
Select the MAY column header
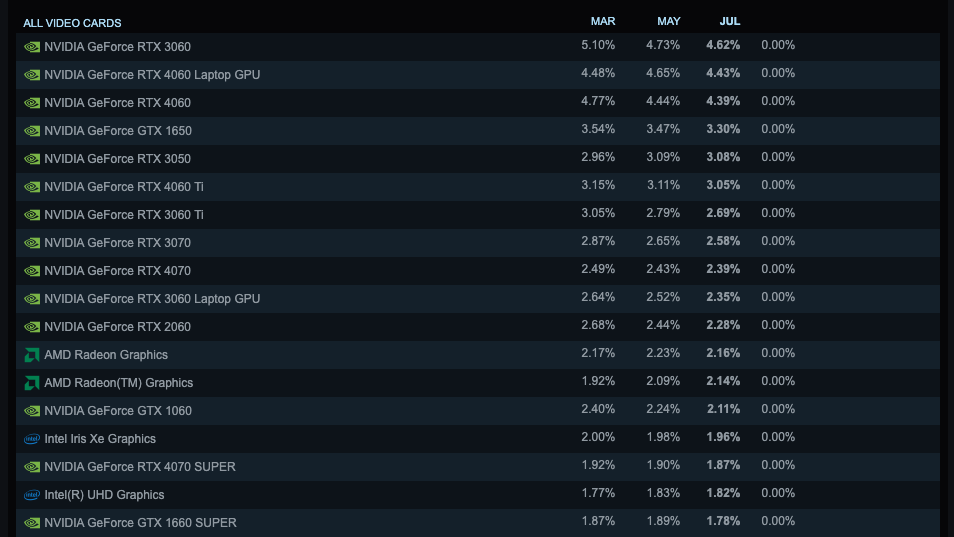(x=669, y=21)
